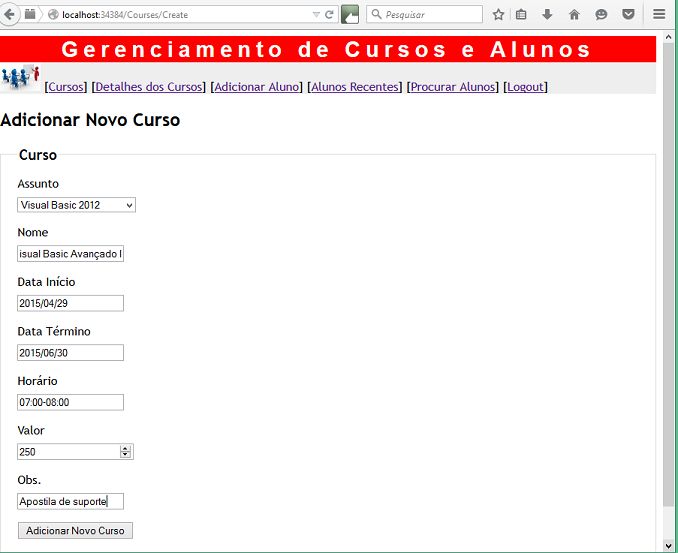Bookmark this page with star icon
Image resolution: width=678 pixels, height=553 pixels.
coord(498,15)
